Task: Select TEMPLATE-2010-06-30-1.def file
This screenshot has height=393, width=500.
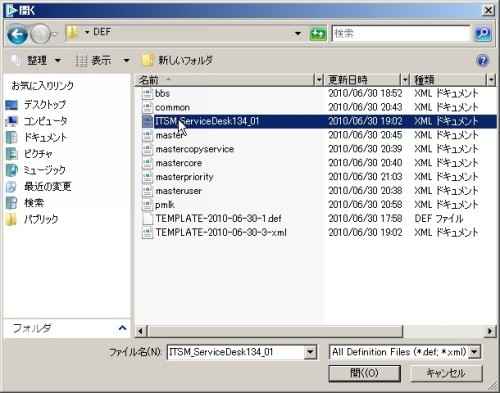Action: pos(218,219)
